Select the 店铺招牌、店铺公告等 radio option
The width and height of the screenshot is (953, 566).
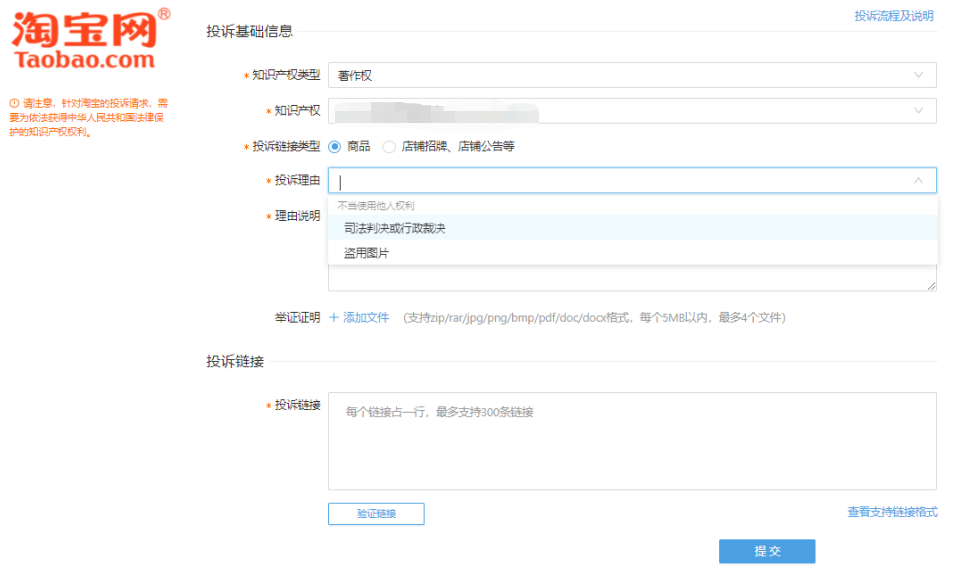(x=389, y=147)
